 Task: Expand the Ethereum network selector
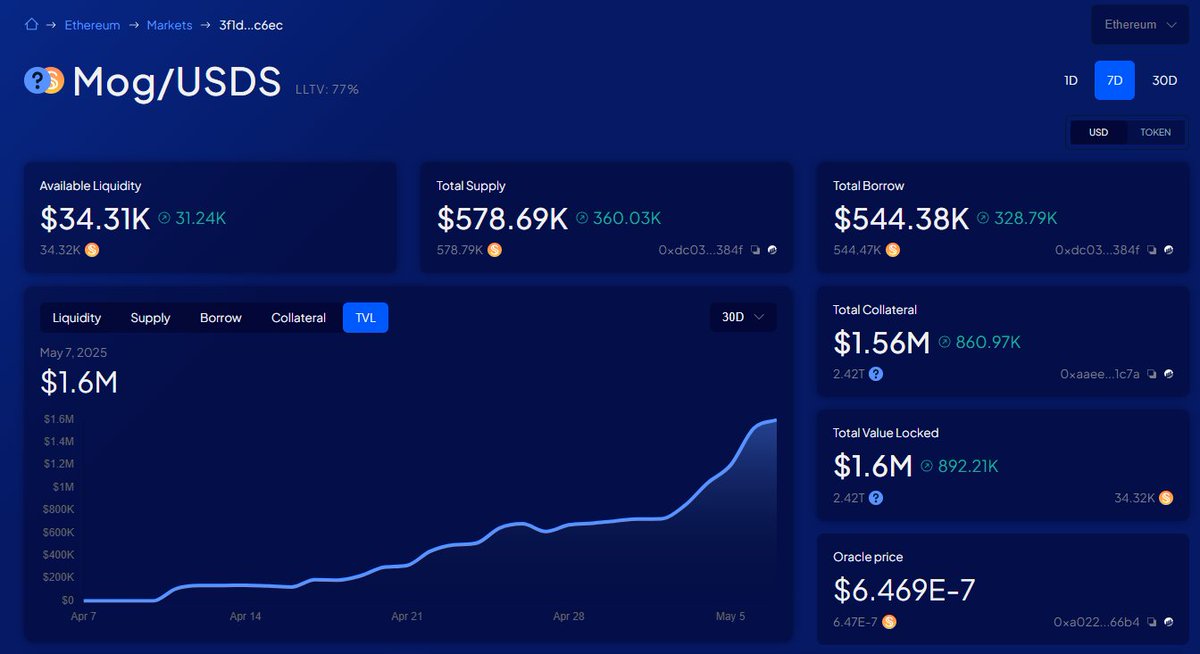(x=1139, y=24)
